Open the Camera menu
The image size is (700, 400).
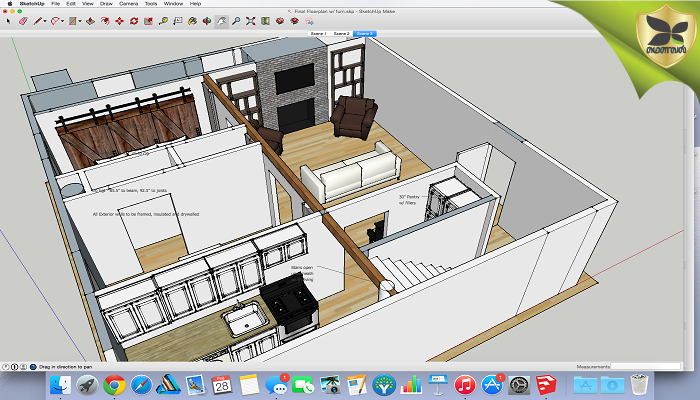(x=128, y=4)
